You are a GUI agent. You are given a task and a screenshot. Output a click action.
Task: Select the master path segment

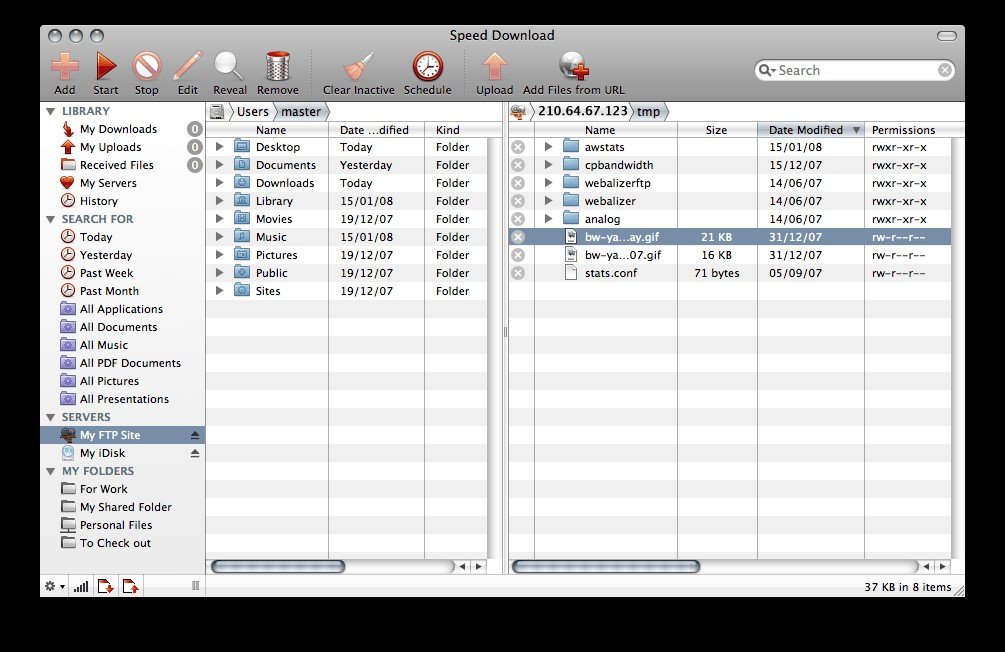[x=301, y=112]
